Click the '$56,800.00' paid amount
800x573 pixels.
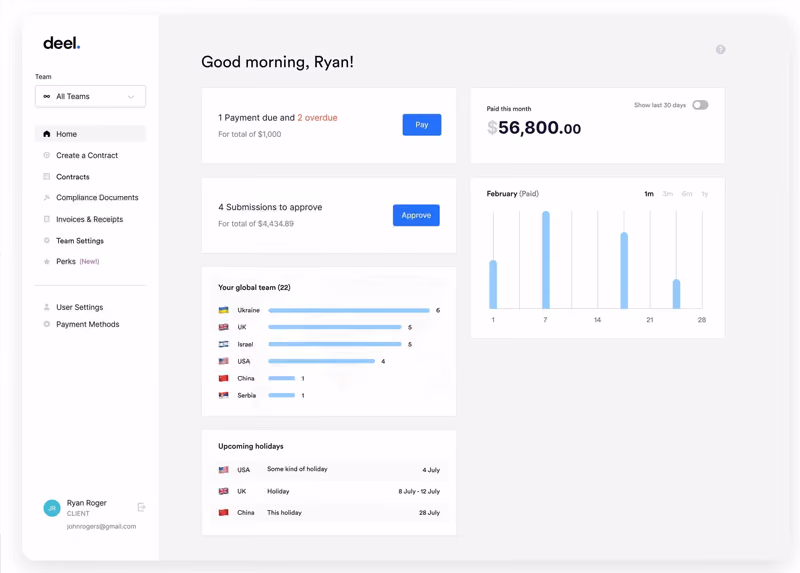click(x=534, y=128)
